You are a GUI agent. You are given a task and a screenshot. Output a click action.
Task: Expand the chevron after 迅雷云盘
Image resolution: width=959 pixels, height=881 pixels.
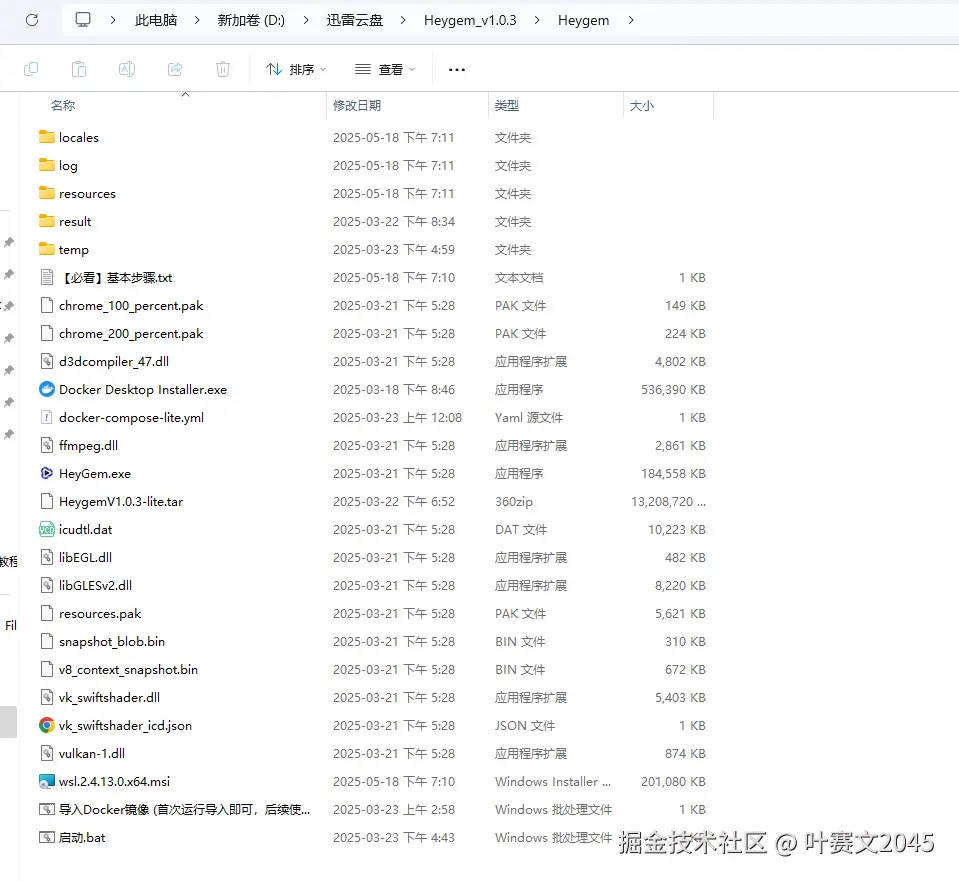pyautogui.click(x=403, y=20)
